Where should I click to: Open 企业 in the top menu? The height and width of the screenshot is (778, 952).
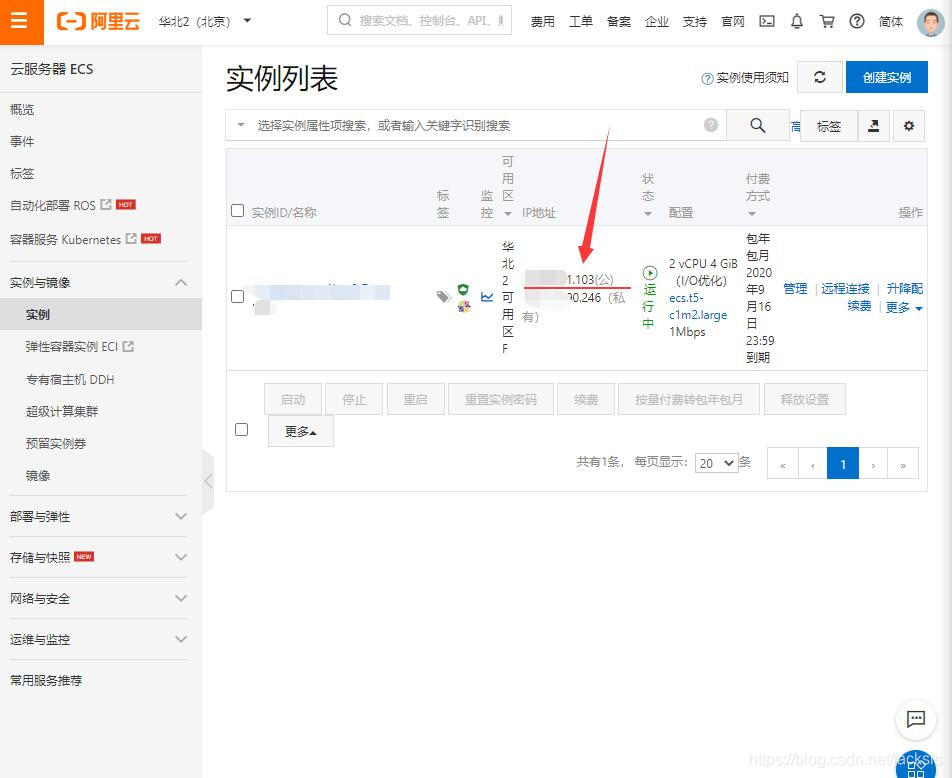(656, 22)
